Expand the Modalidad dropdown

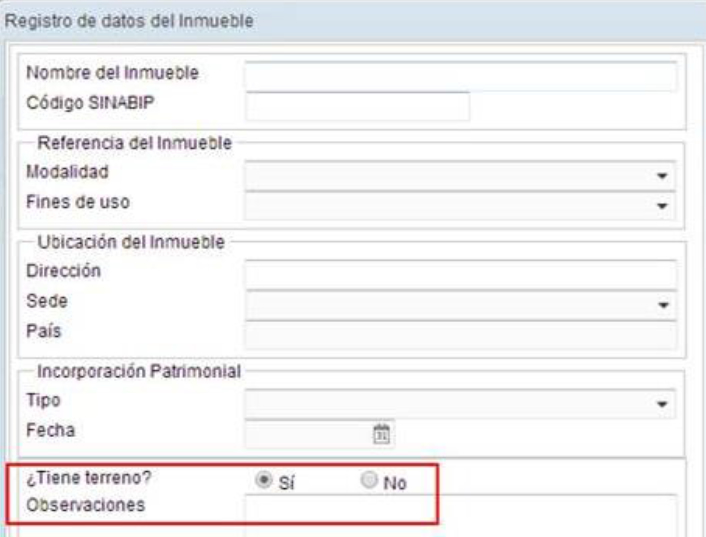click(x=661, y=174)
